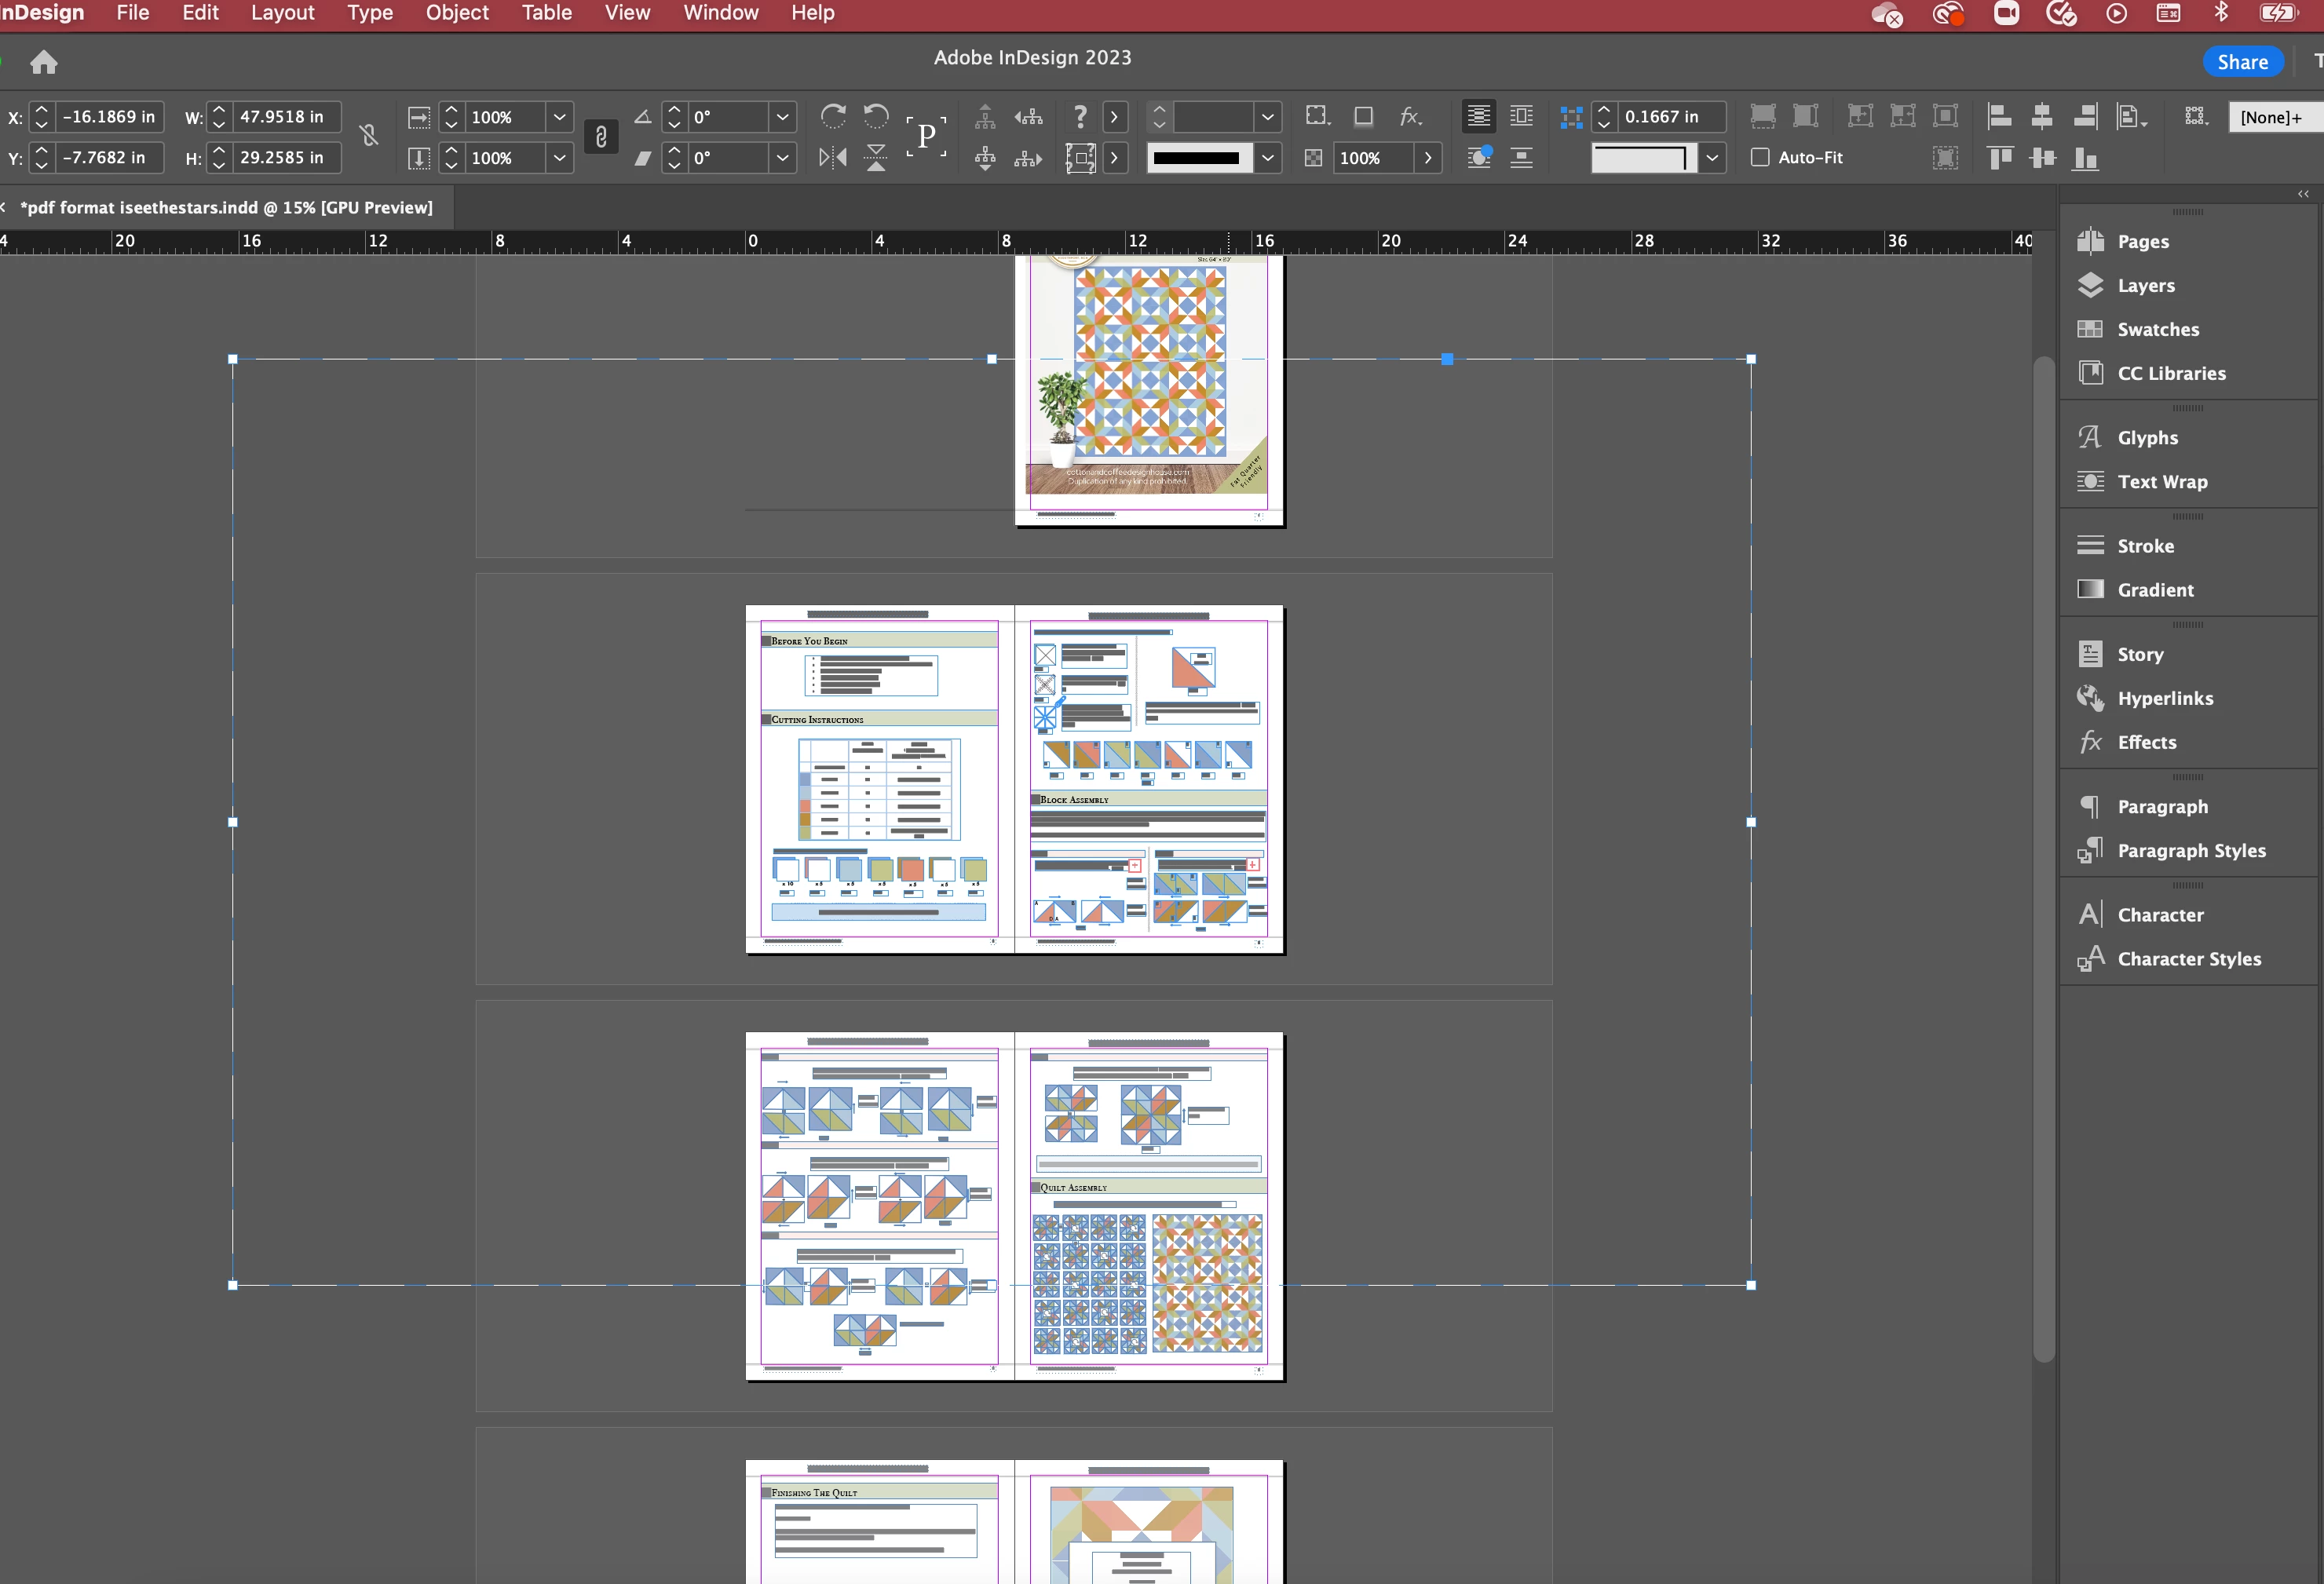Open the Text Wrap panel

2161,481
